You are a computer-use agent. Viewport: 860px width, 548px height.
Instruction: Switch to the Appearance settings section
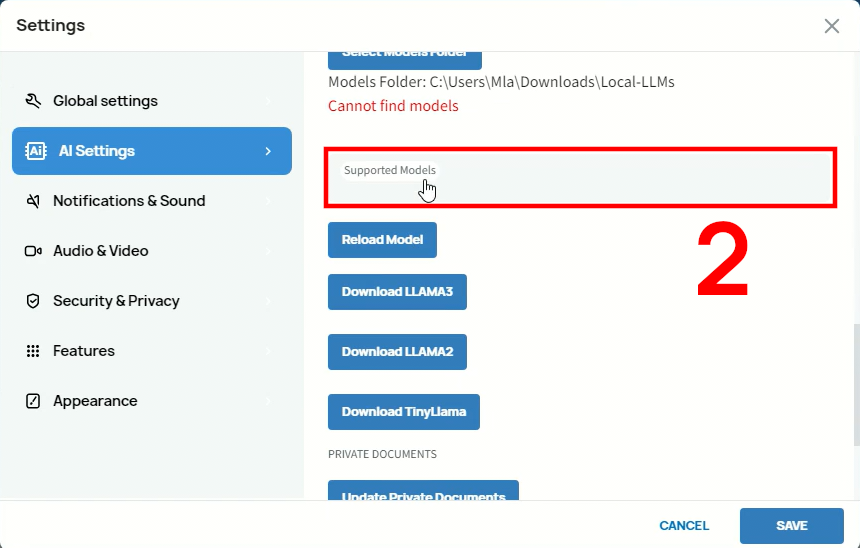[x=95, y=401]
